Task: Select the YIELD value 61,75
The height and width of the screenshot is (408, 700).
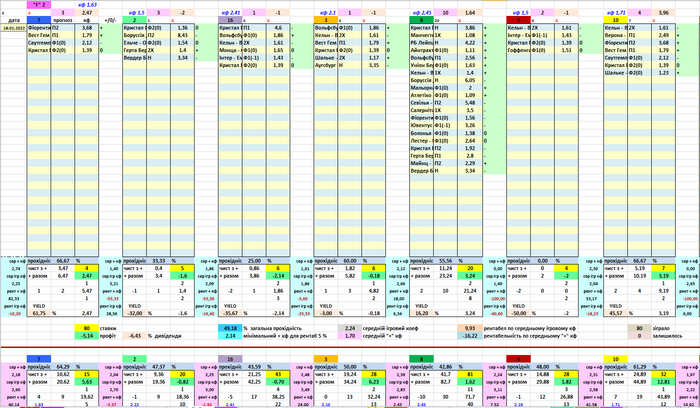Action: click(39, 313)
